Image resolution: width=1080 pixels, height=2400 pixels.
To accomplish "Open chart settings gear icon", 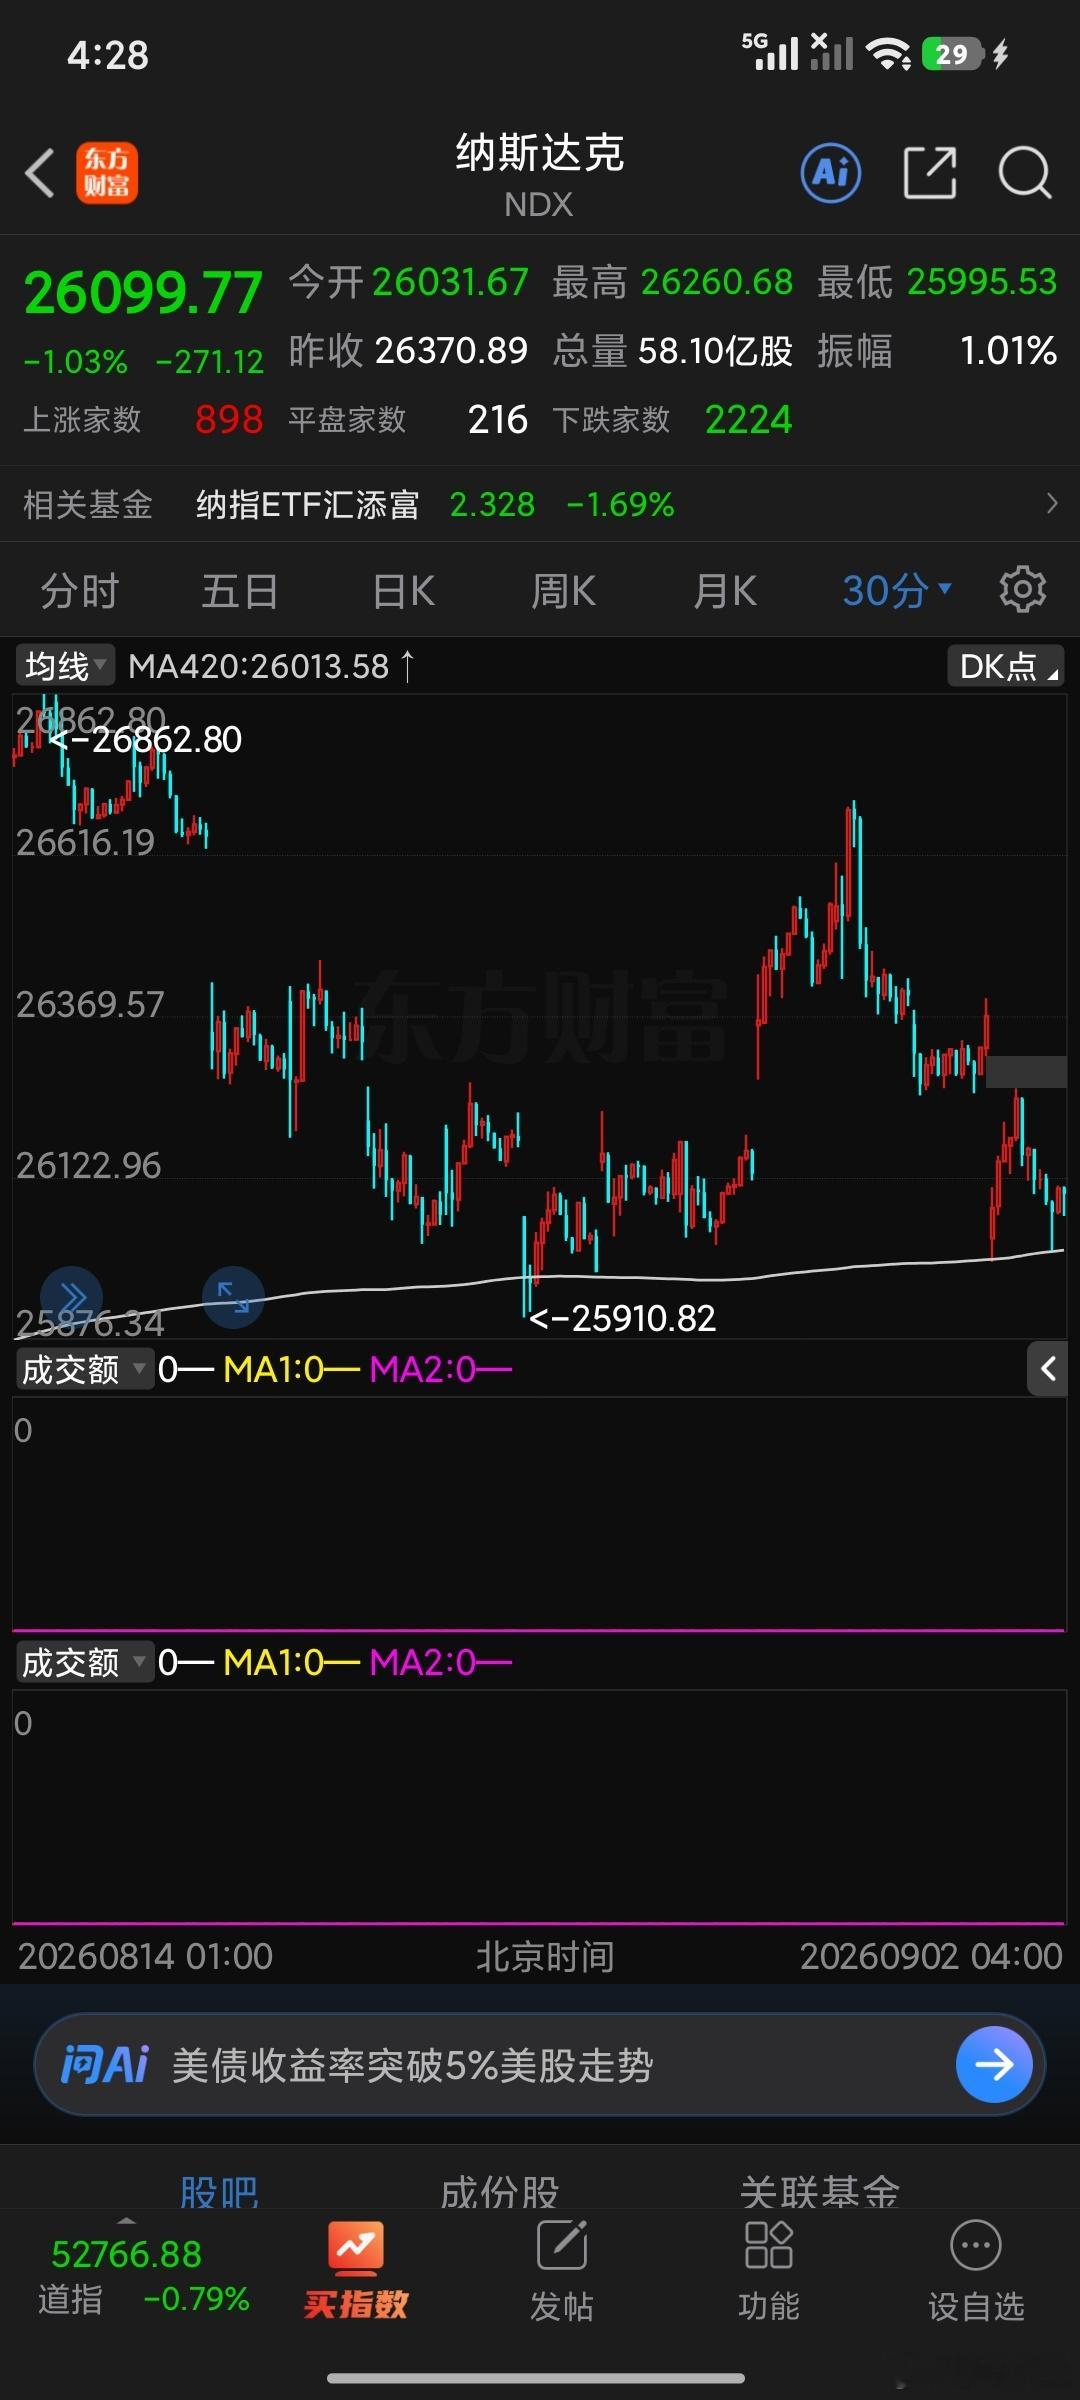I will (x=1022, y=589).
